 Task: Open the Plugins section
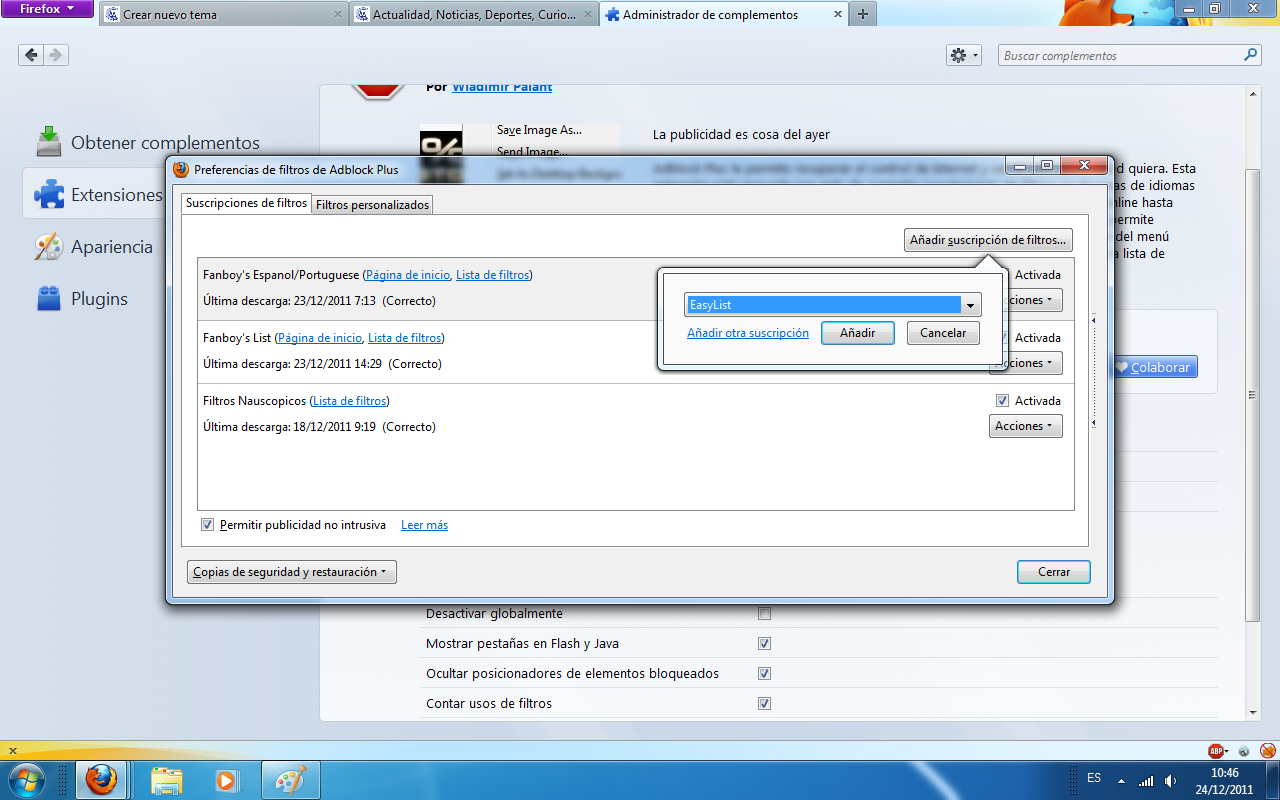[x=82, y=299]
